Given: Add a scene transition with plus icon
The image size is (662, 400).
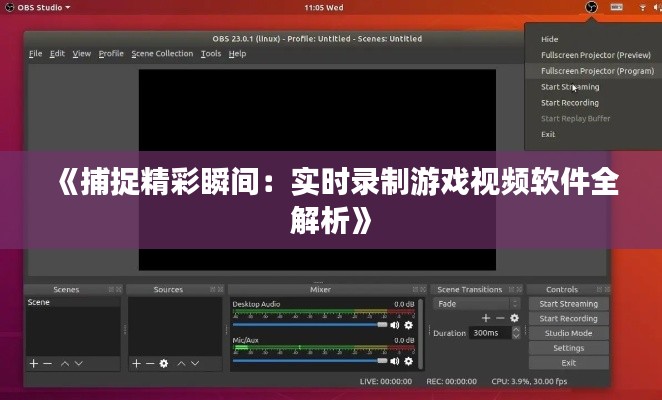Looking at the screenshot, I should pos(486,318).
